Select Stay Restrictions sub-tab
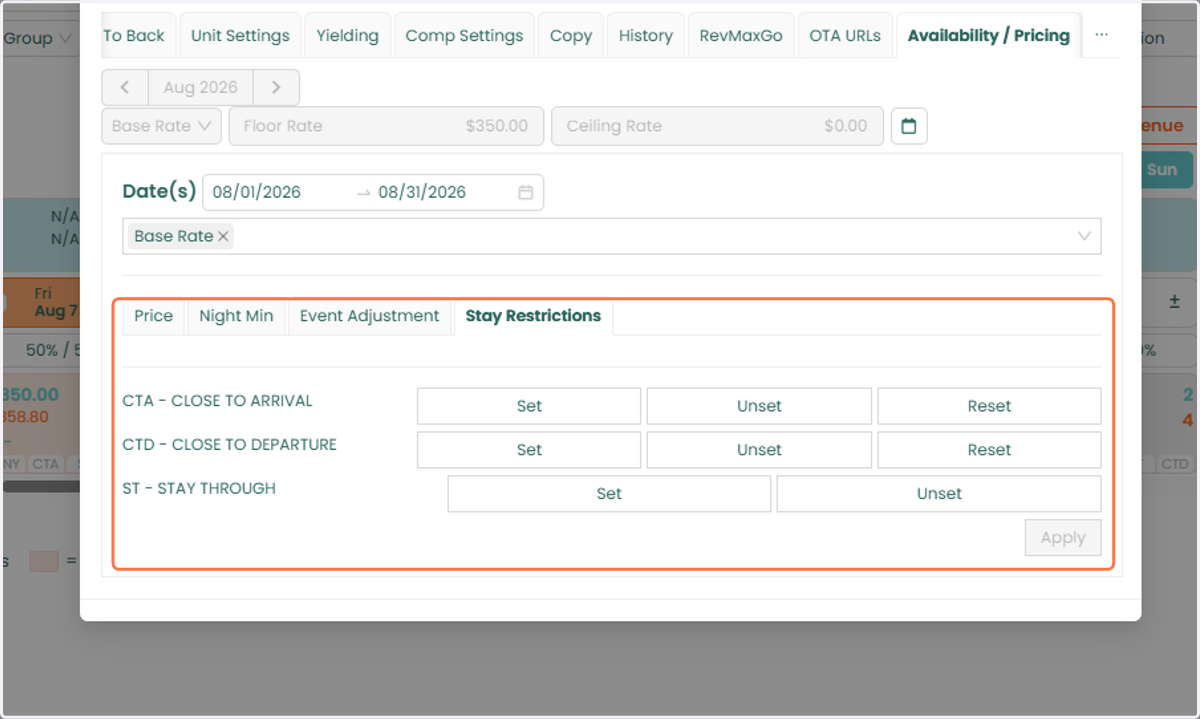 click(533, 316)
